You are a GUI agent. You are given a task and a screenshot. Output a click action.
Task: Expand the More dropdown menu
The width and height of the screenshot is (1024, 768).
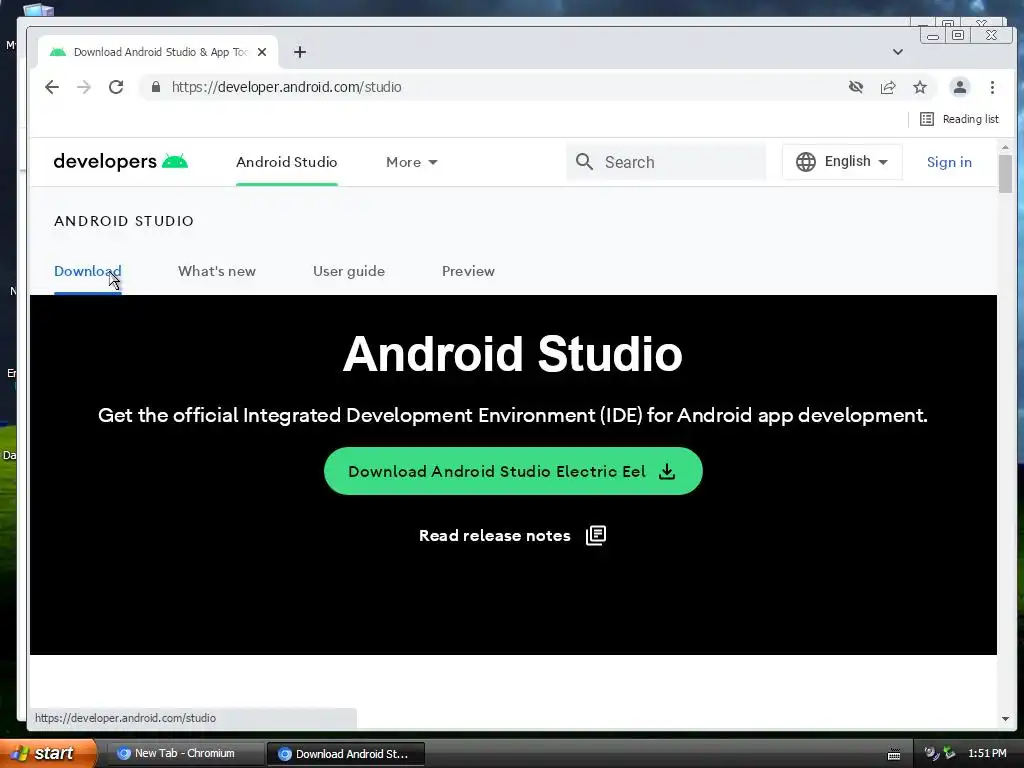411,162
